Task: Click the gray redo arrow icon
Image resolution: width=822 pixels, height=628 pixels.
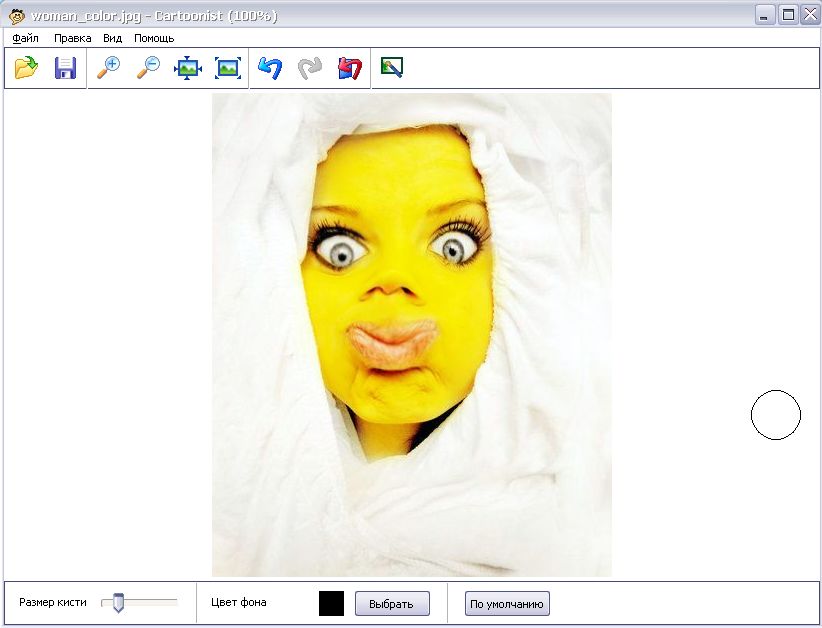Action: pos(310,68)
